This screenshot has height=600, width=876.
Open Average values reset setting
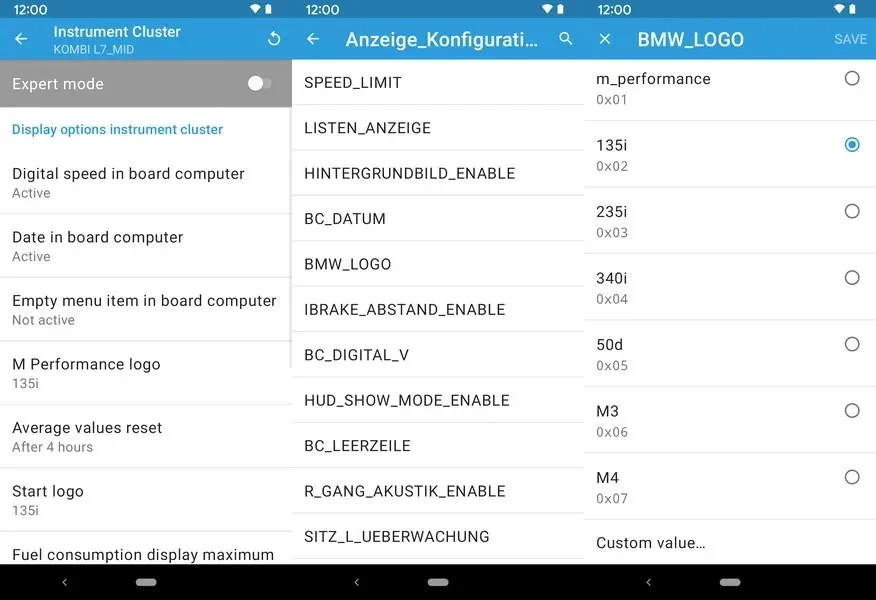pyautogui.click(x=146, y=436)
